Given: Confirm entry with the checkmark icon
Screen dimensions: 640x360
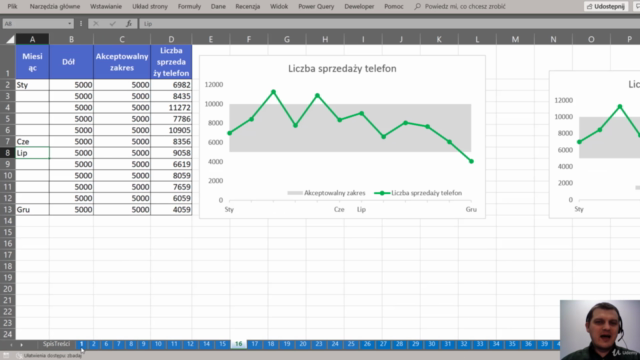Looking at the screenshot, I should 112,24.
